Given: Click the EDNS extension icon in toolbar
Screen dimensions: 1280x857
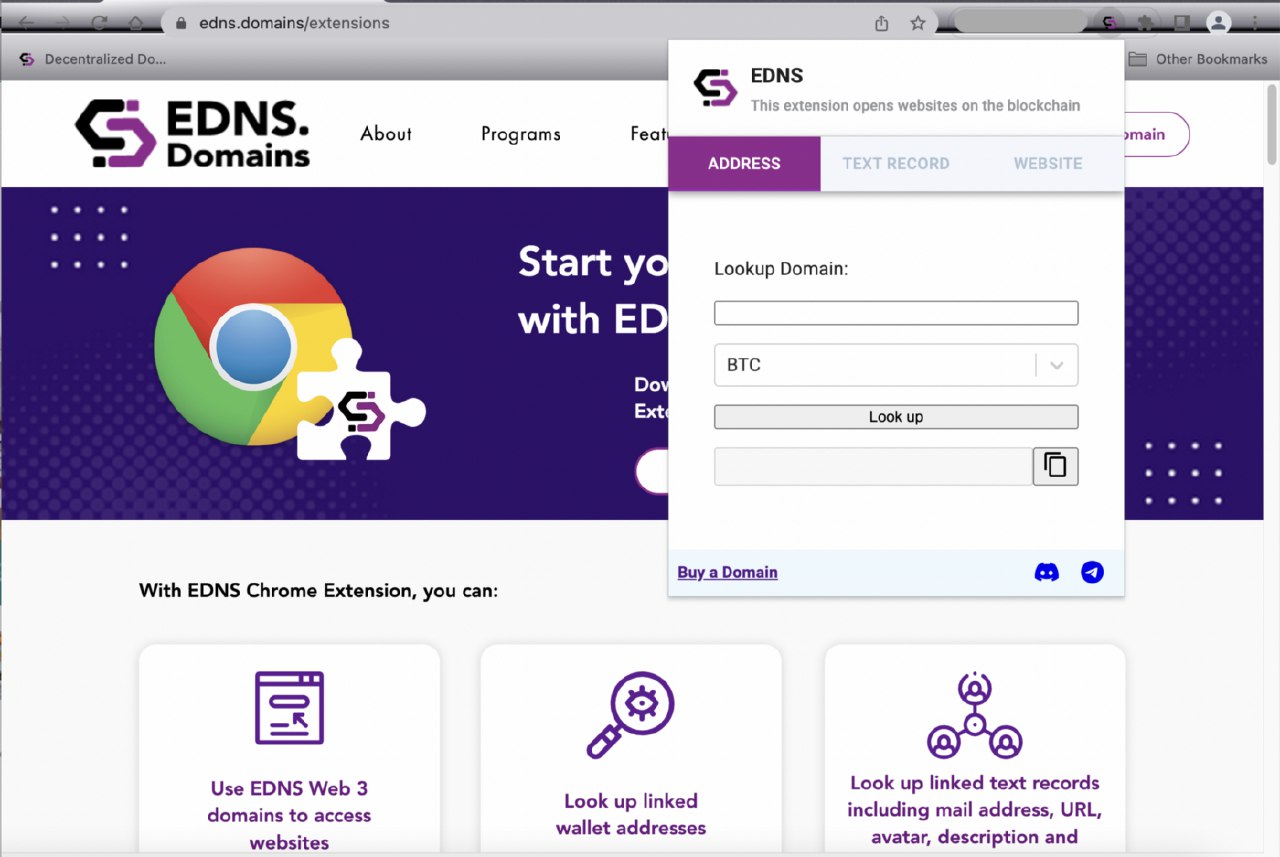Looking at the screenshot, I should (x=1109, y=22).
